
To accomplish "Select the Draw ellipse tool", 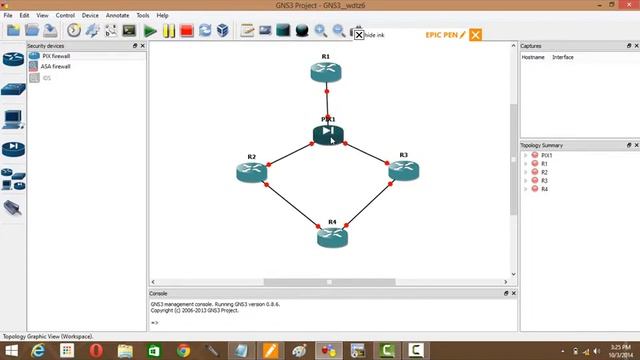I will pyautogui.click(x=302, y=31).
